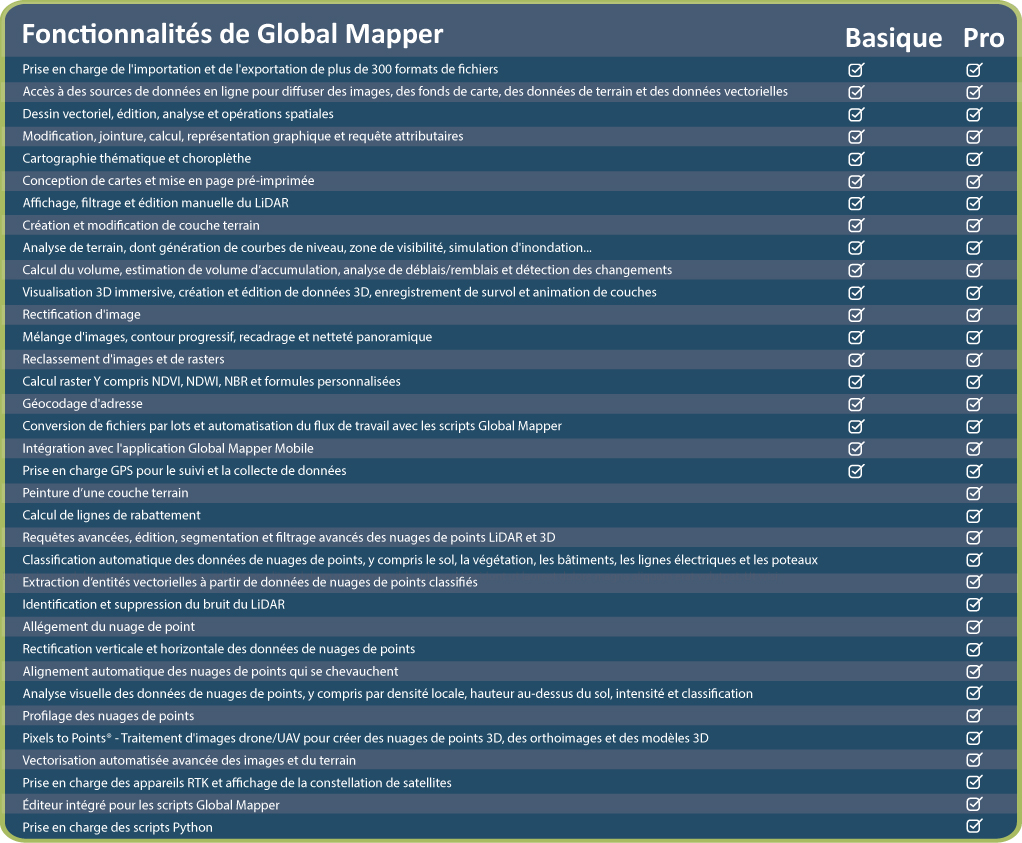The height and width of the screenshot is (843, 1022).
Task: Click Pro checkmark for 'Dessin vectoriel' row
Action: click(974, 114)
